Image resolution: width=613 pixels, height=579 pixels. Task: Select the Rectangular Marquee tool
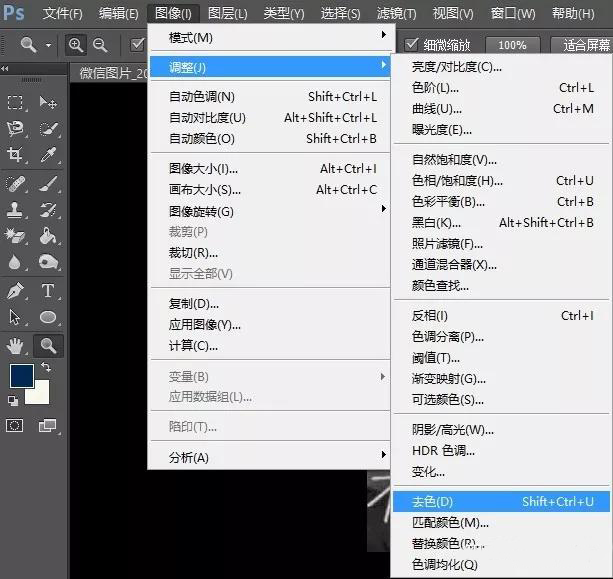coord(16,102)
